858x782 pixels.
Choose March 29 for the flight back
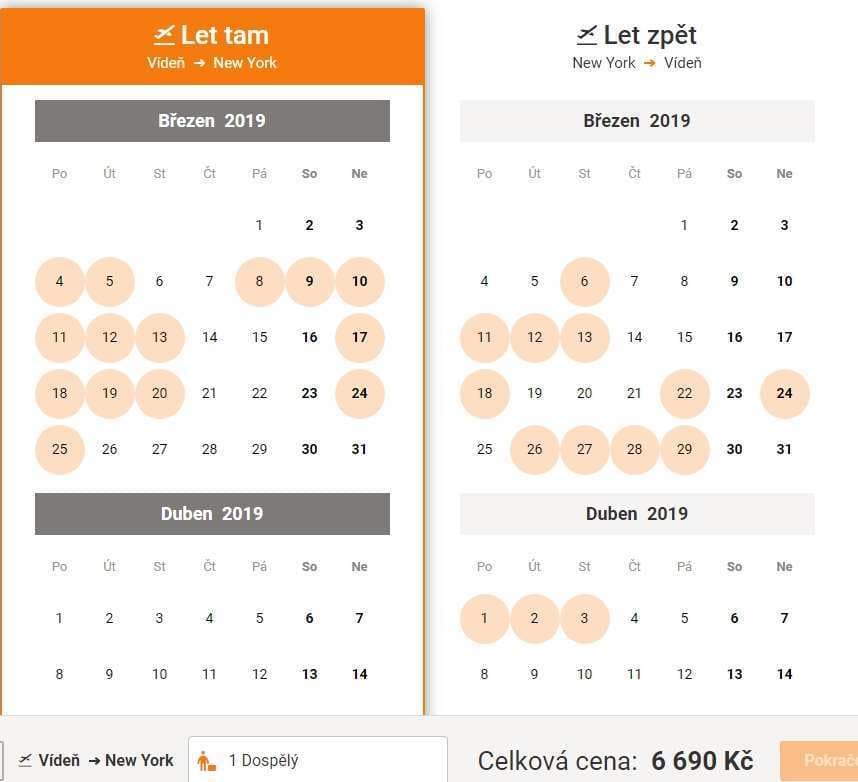click(685, 449)
